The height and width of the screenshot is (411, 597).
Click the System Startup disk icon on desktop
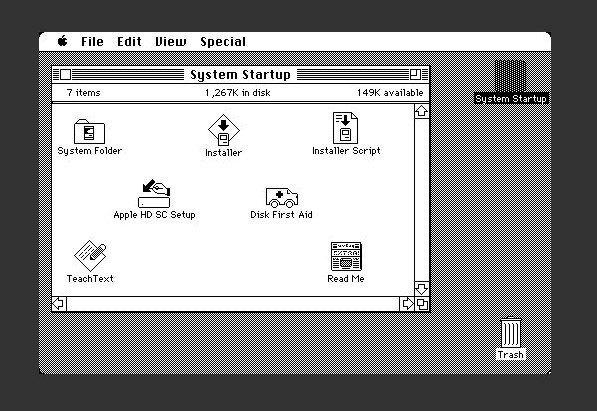point(511,76)
